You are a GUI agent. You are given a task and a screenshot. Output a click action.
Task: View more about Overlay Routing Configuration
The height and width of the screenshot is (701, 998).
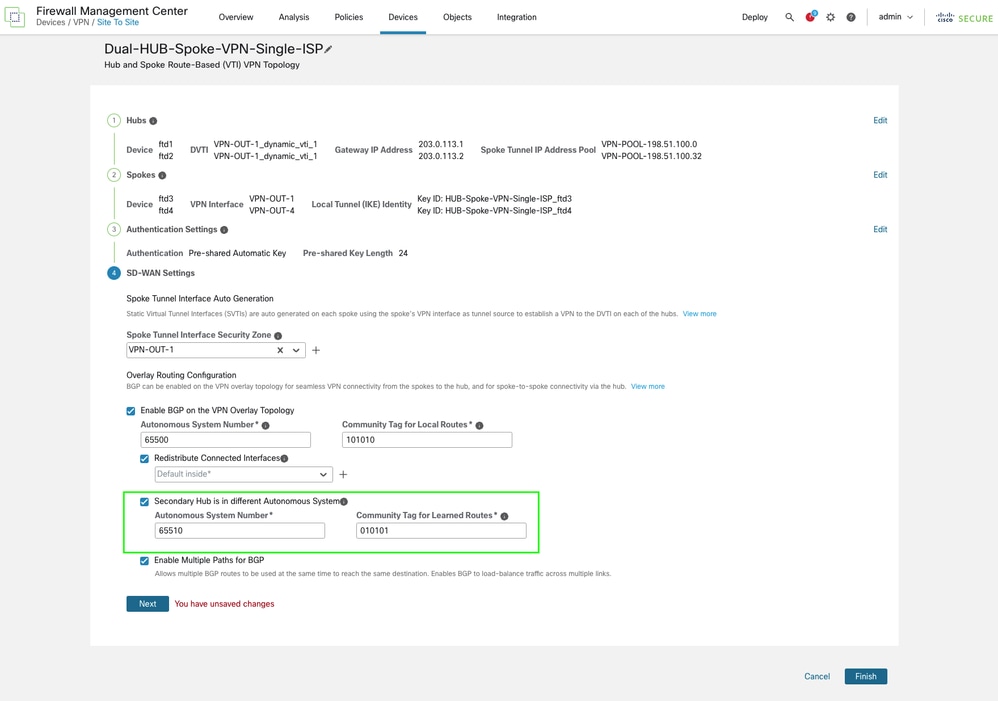[648, 386]
